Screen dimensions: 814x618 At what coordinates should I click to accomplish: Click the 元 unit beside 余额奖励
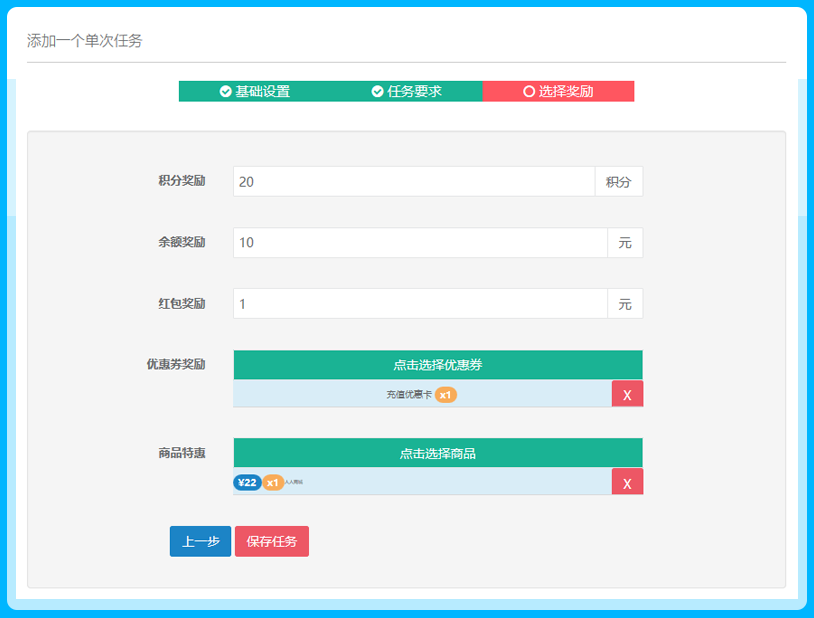click(x=625, y=243)
